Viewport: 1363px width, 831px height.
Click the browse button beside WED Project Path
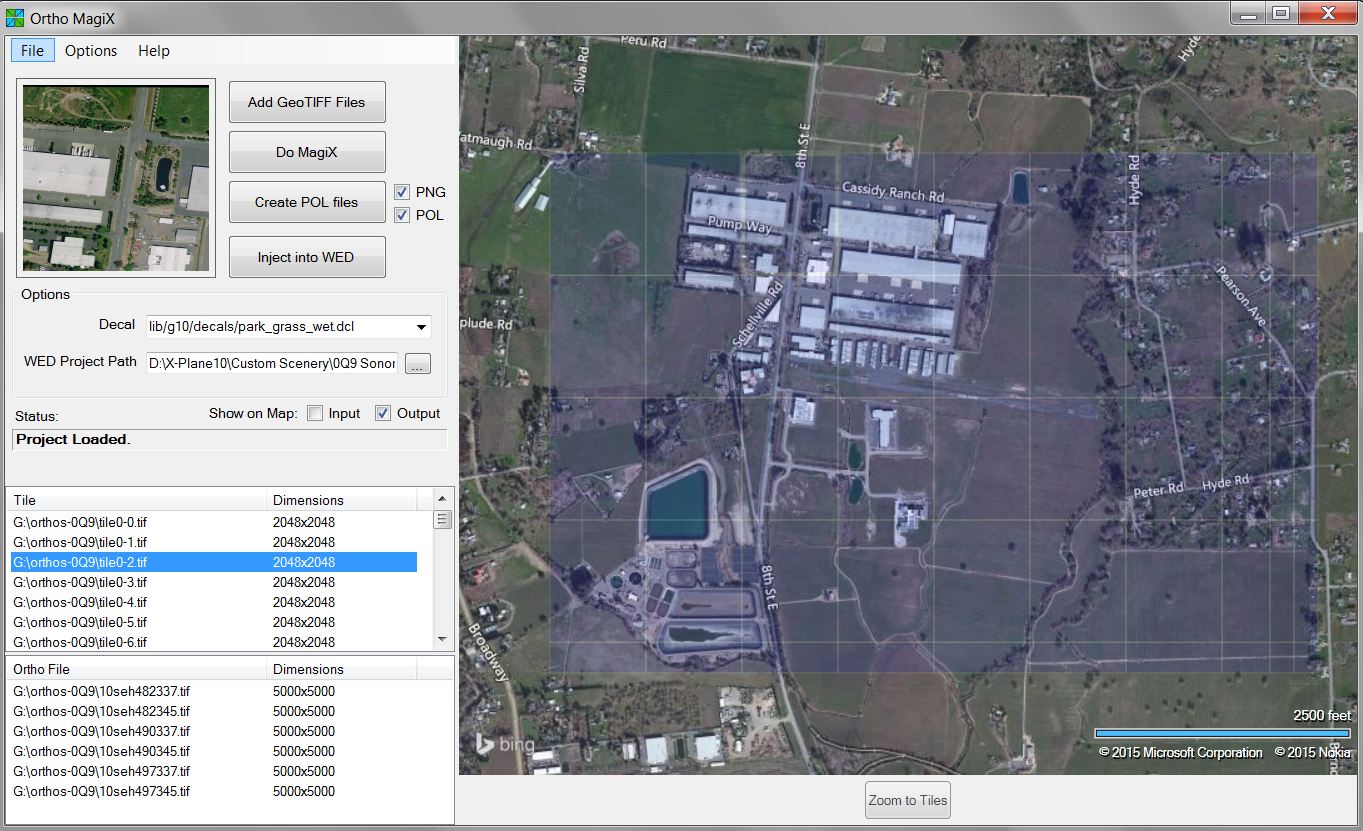(418, 364)
